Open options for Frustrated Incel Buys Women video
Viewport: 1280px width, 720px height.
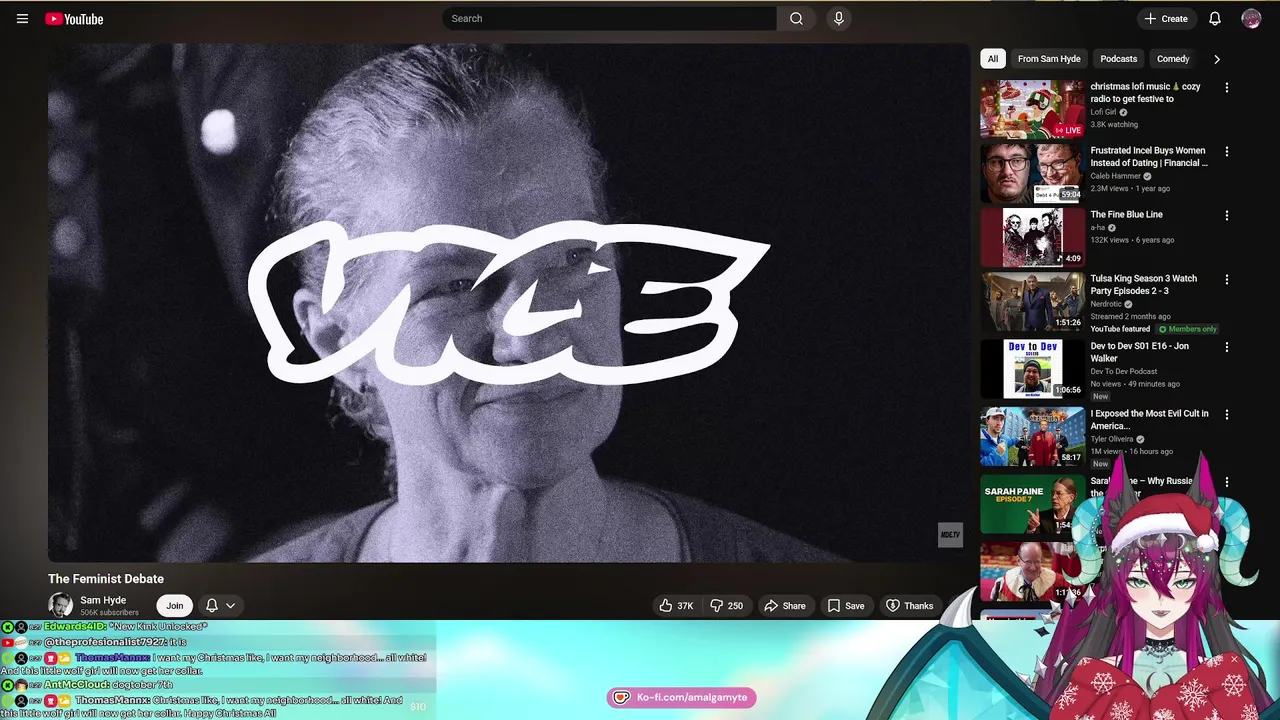click(1227, 152)
